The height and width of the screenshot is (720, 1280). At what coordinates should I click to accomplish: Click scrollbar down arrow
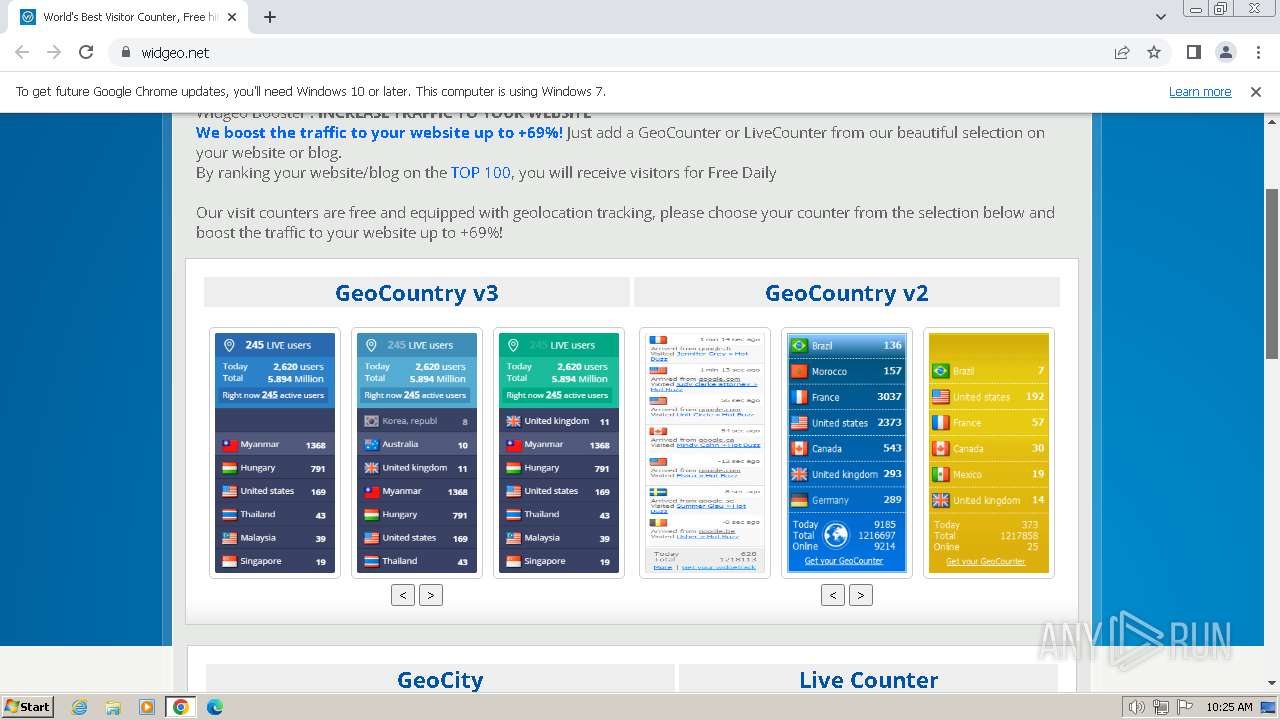[1272, 683]
